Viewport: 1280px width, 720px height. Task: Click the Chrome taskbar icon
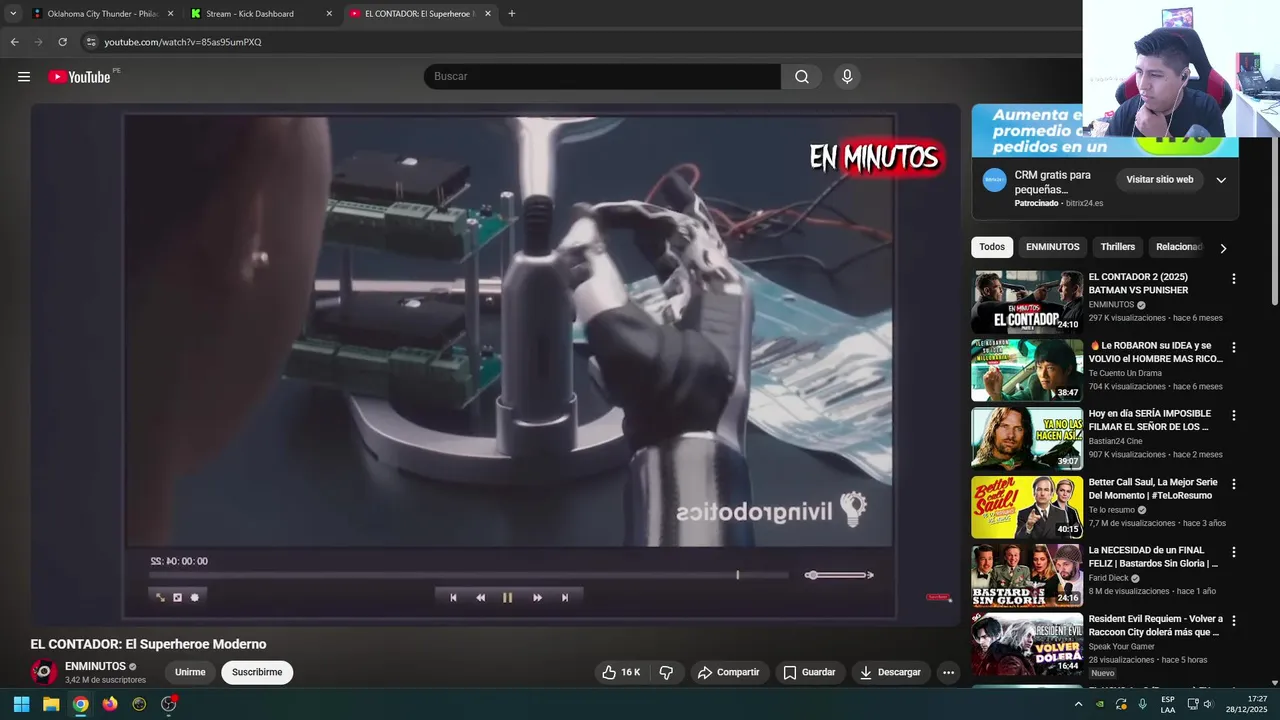pos(80,704)
